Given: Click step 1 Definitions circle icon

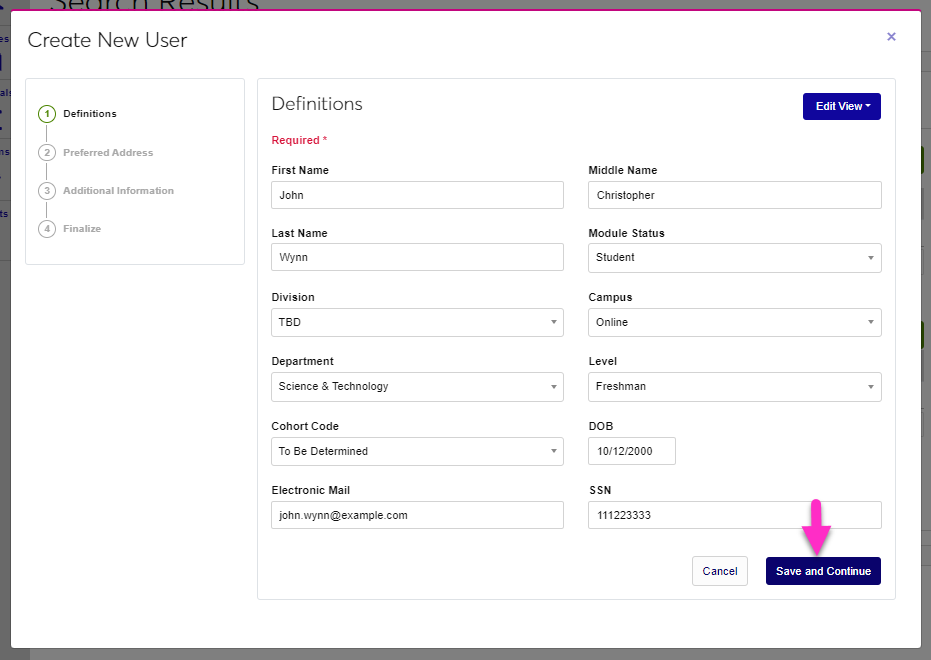Looking at the screenshot, I should (47, 114).
